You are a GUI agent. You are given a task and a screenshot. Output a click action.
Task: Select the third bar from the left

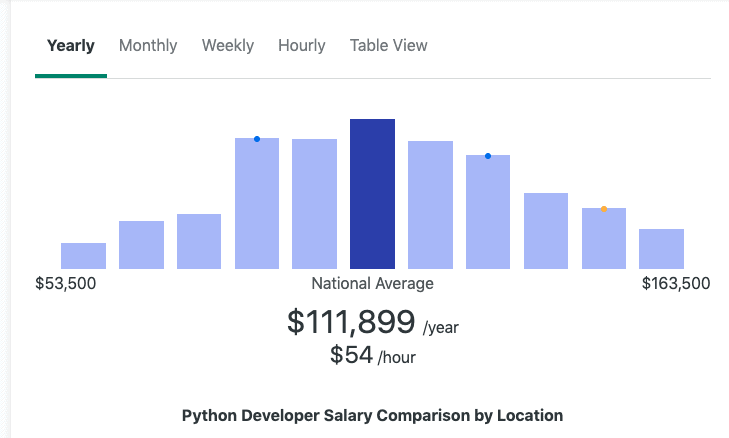[199, 241]
